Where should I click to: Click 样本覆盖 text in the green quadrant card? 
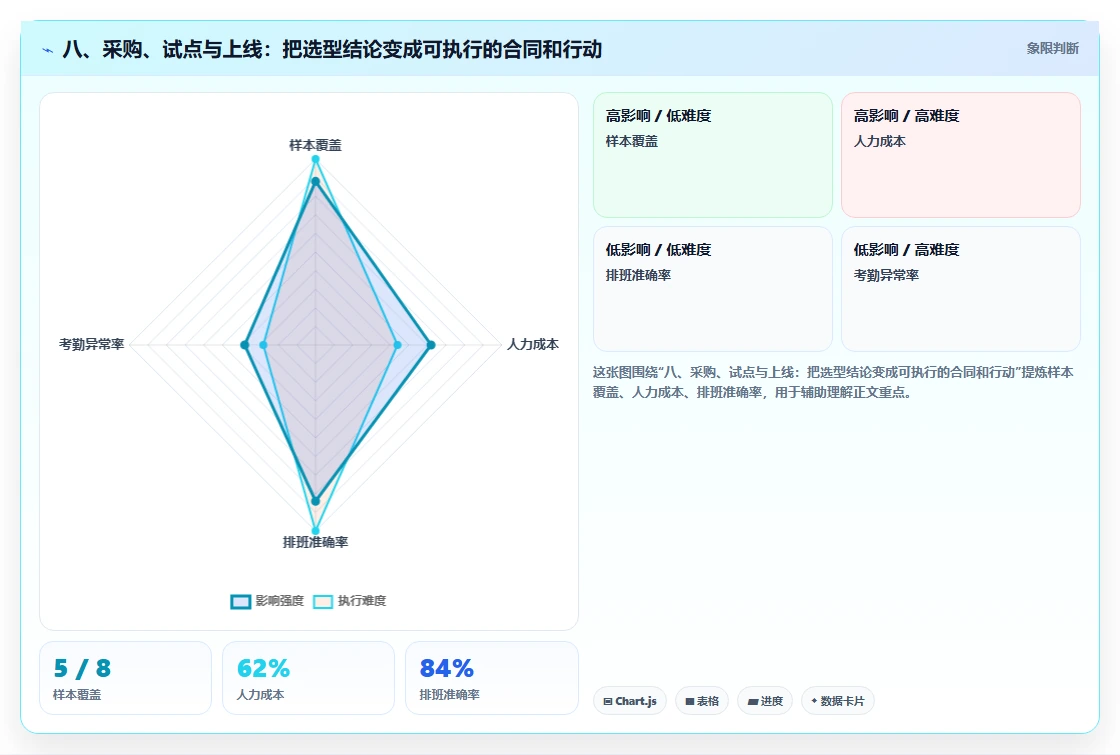tap(631, 141)
